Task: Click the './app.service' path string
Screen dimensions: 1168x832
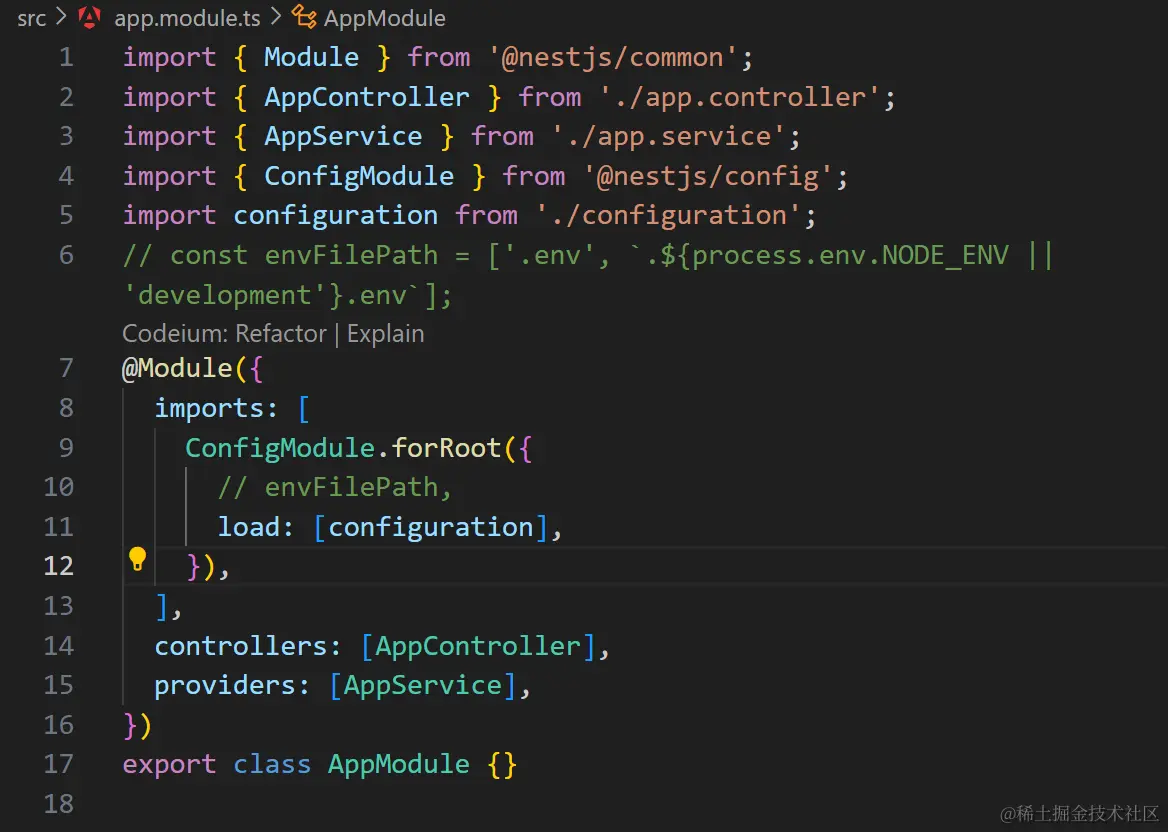Action: click(668, 137)
